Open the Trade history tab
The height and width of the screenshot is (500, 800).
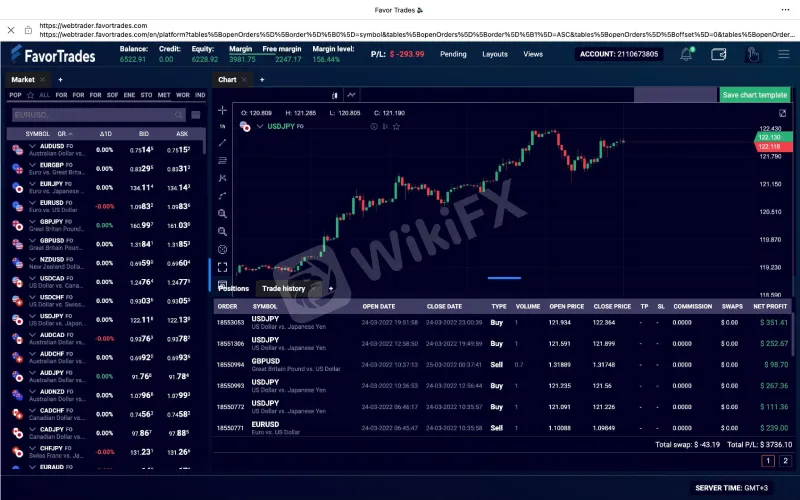(284, 288)
